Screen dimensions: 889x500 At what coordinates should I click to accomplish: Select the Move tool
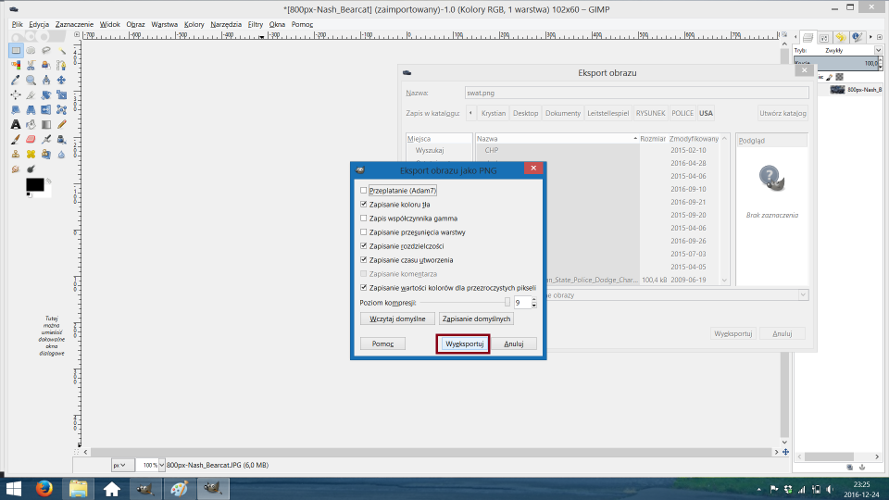point(61,80)
